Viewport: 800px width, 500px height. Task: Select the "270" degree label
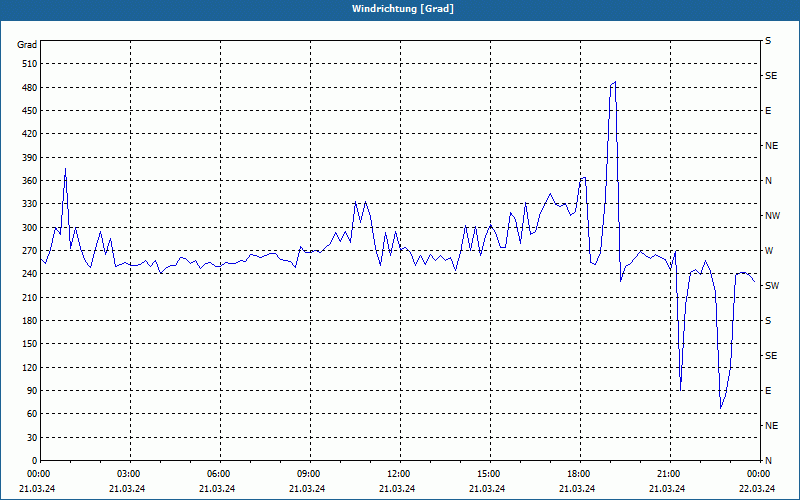tap(30, 251)
